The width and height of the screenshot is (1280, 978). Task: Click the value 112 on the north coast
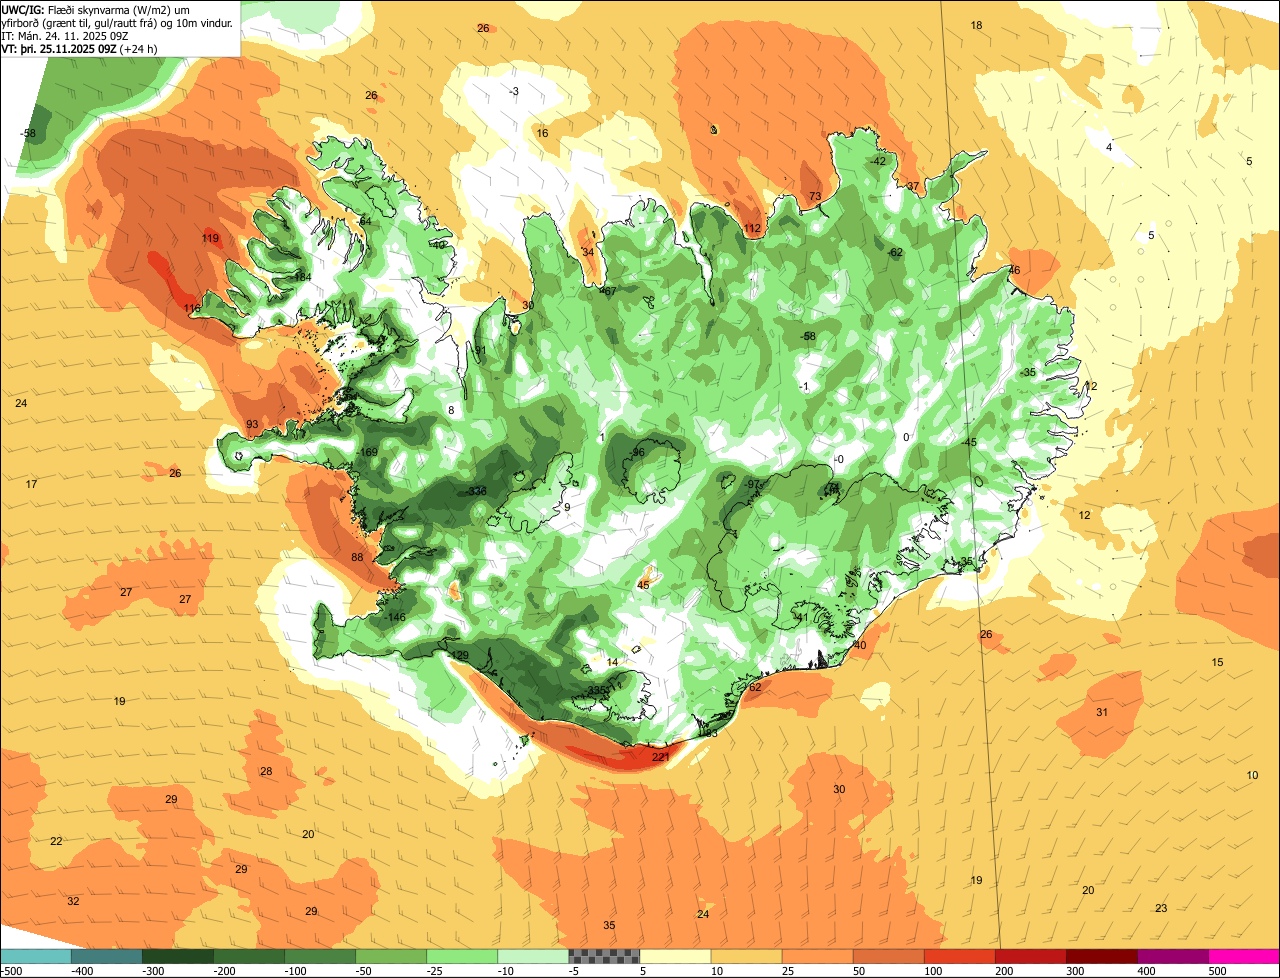pos(752,228)
